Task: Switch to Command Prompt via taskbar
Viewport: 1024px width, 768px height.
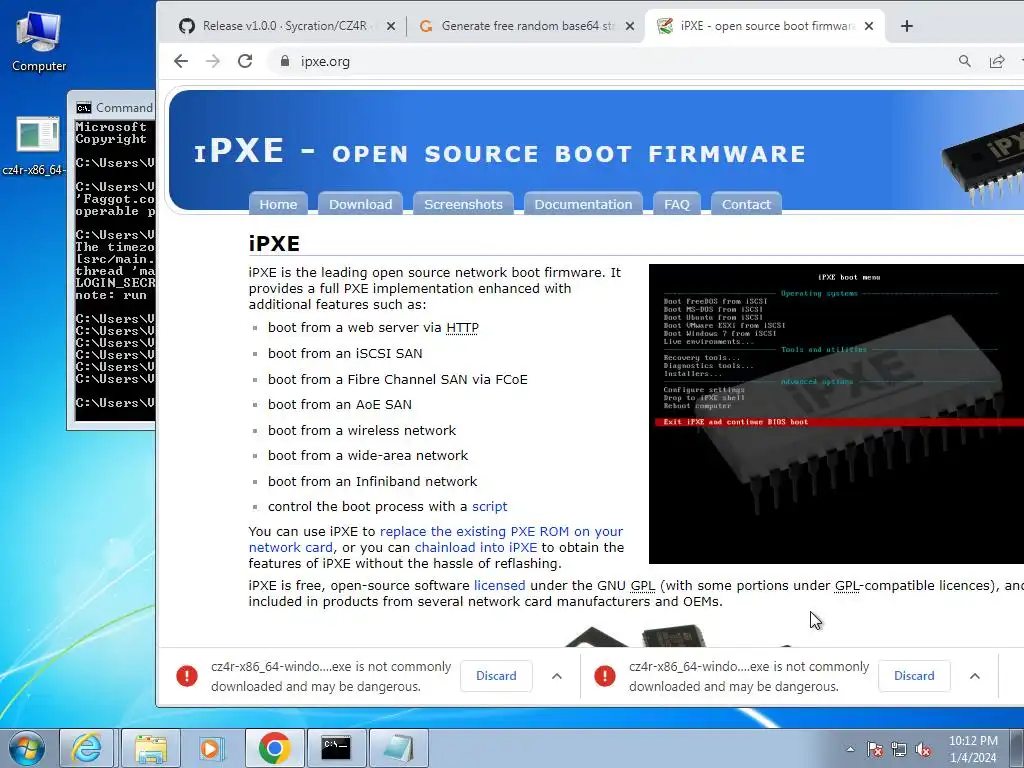Action: (x=336, y=748)
